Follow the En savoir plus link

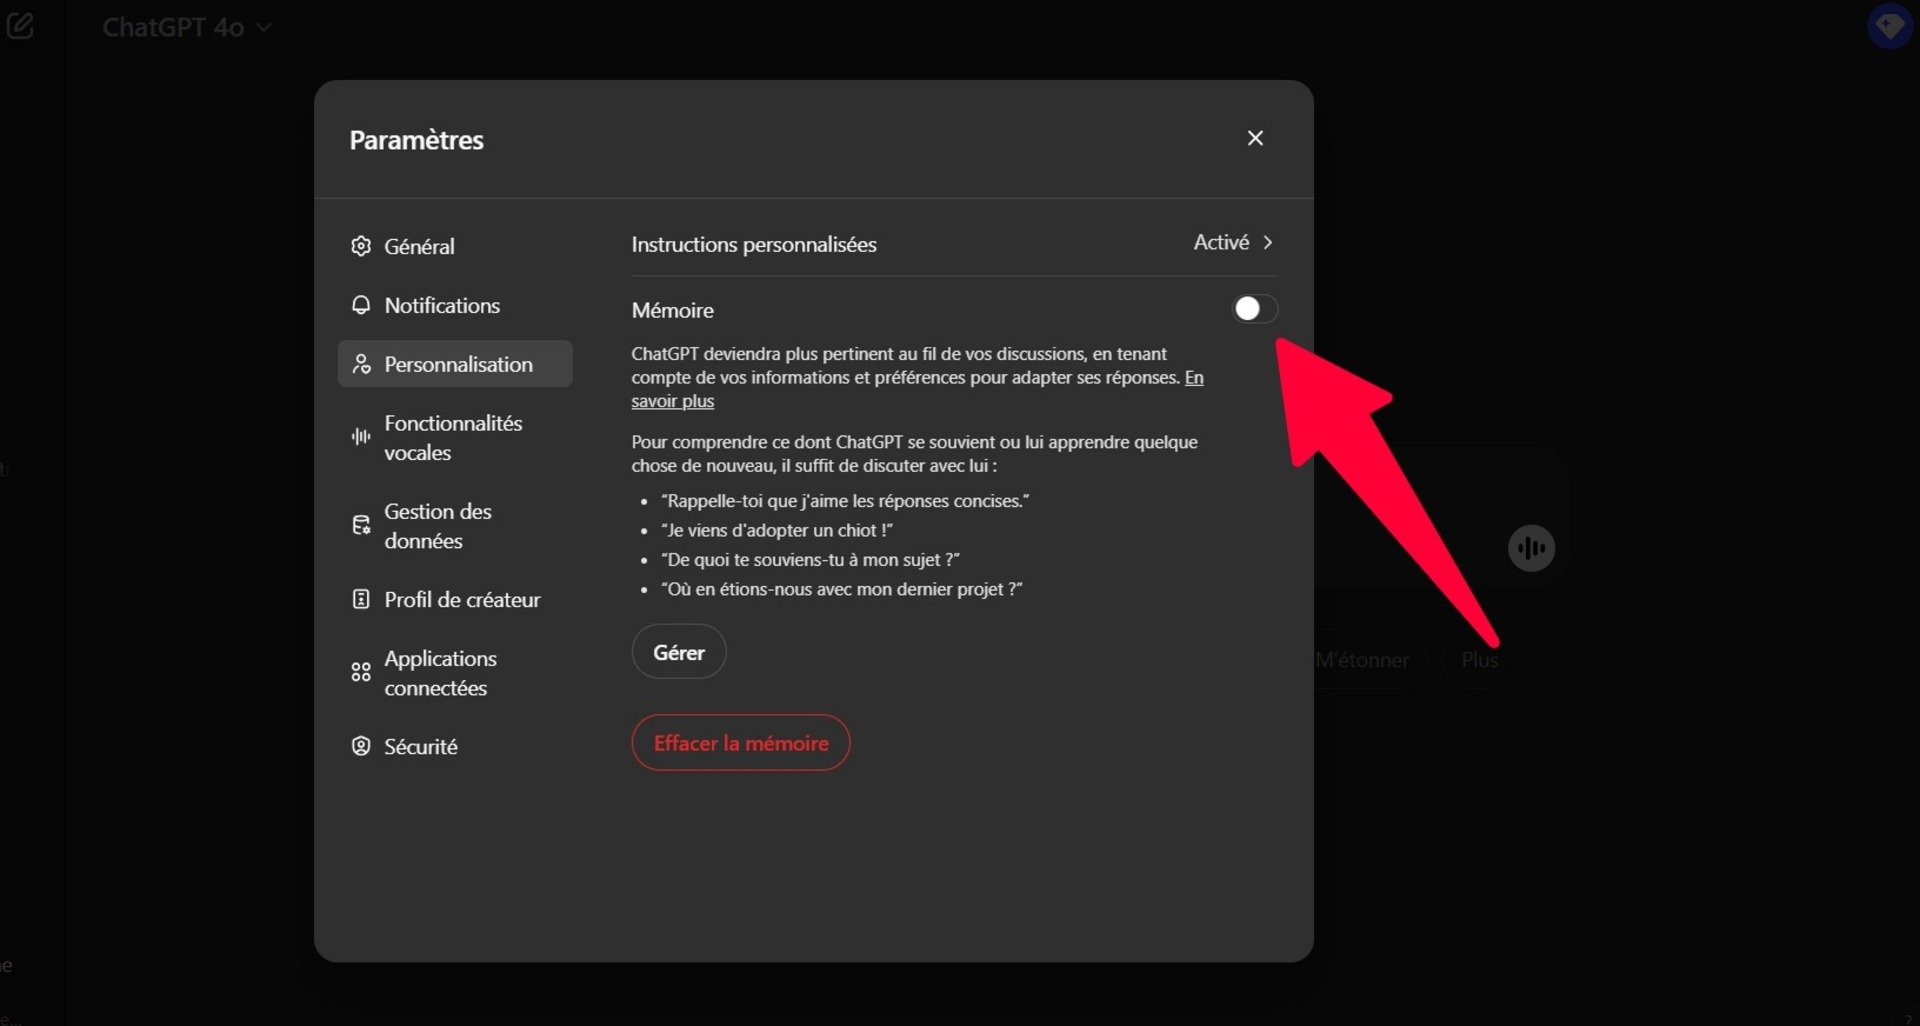(x=672, y=401)
